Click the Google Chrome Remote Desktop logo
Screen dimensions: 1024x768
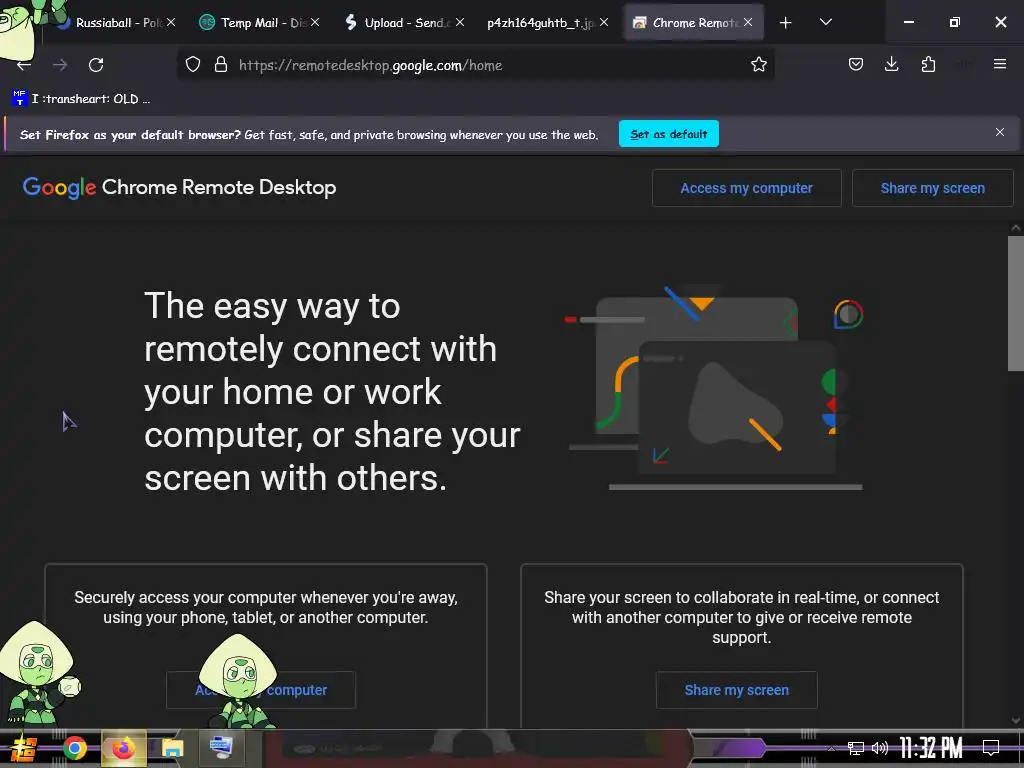[180, 187]
